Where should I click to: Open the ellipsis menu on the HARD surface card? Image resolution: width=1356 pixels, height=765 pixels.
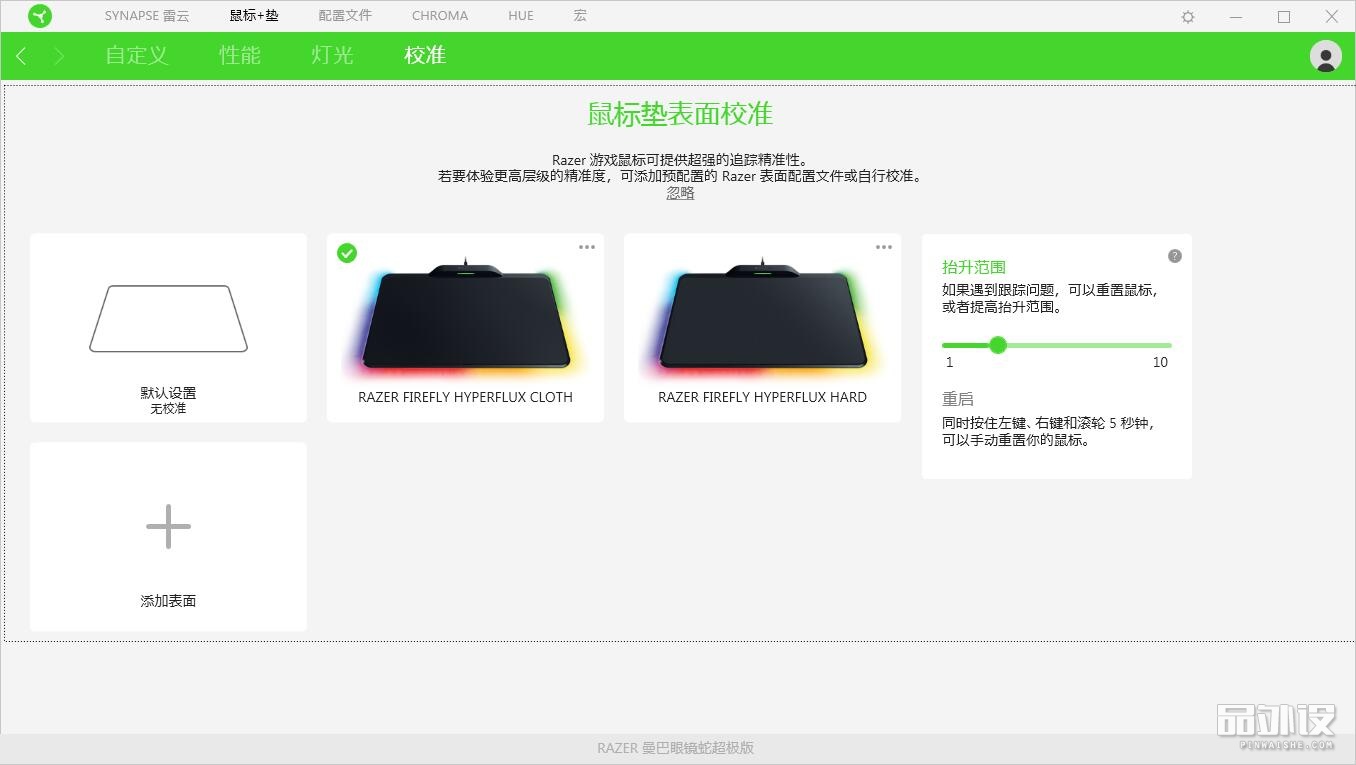tap(883, 246)
